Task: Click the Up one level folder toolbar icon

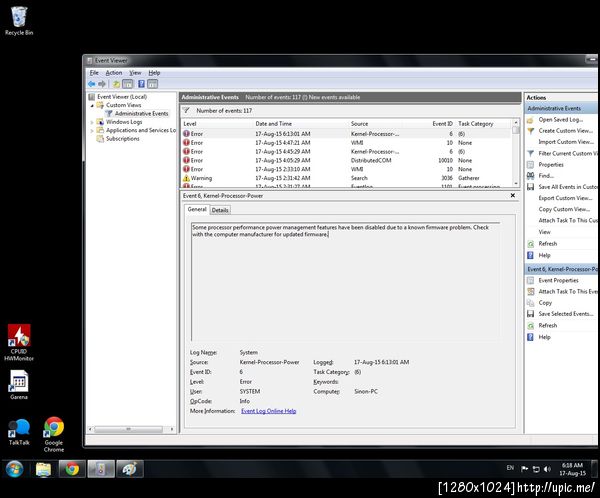Action: tap(116, 84)
